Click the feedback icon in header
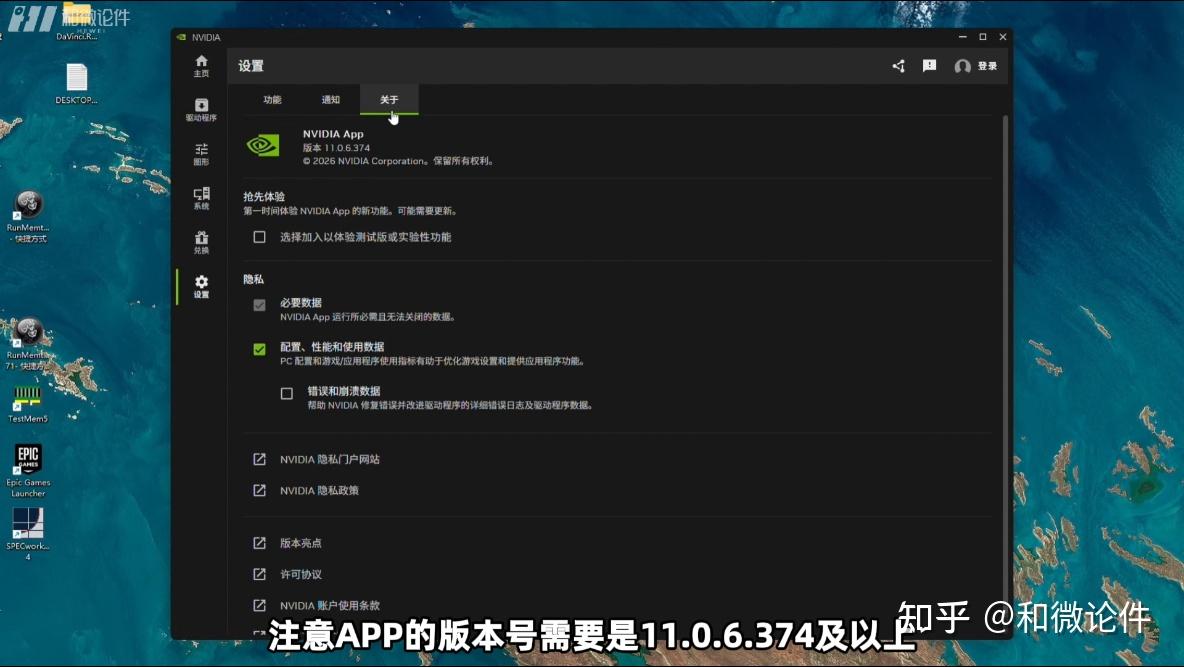1184x667 pixels. [930, 66]
